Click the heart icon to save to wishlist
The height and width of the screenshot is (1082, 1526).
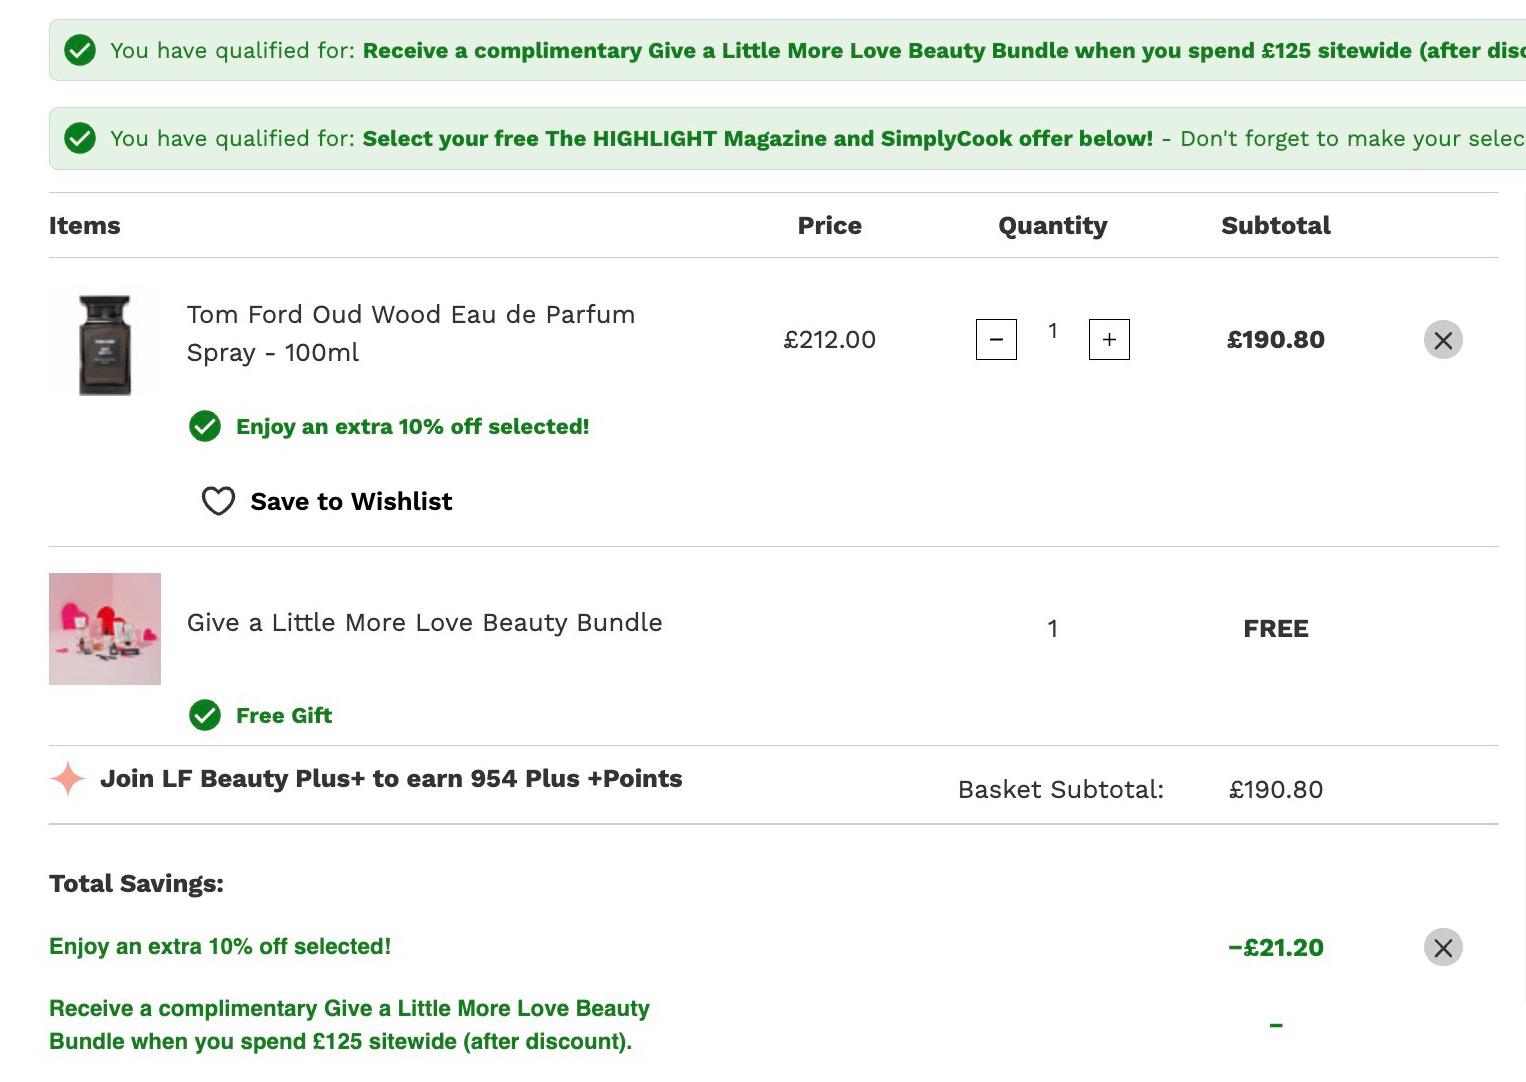click(218, 501)
